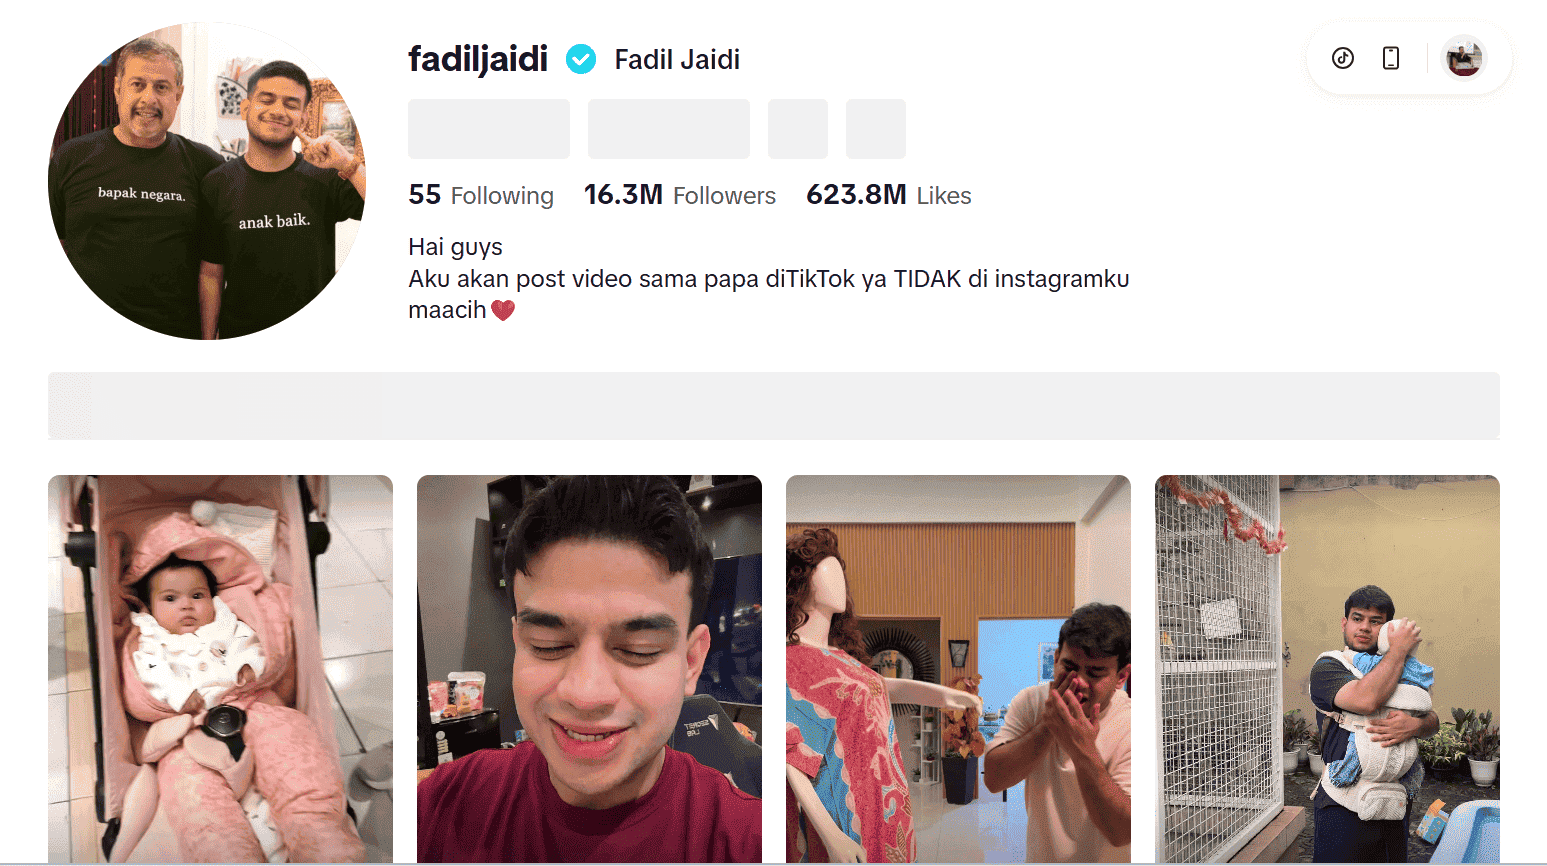Open the get-app phone icon
1547x866 pixels.
pyautogui.click(x=1391, y=58)
